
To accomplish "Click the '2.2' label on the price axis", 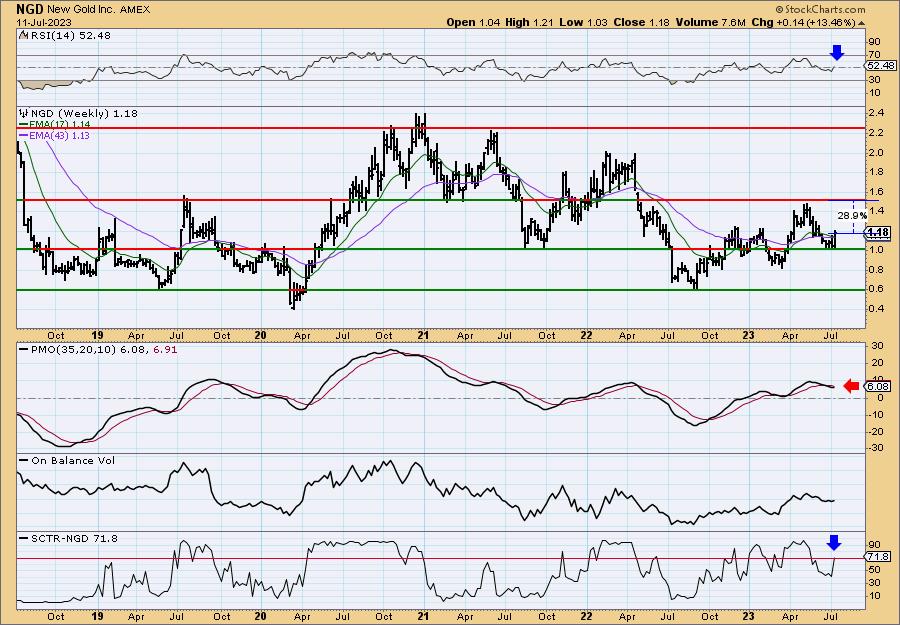I will (x=876, y=133).
